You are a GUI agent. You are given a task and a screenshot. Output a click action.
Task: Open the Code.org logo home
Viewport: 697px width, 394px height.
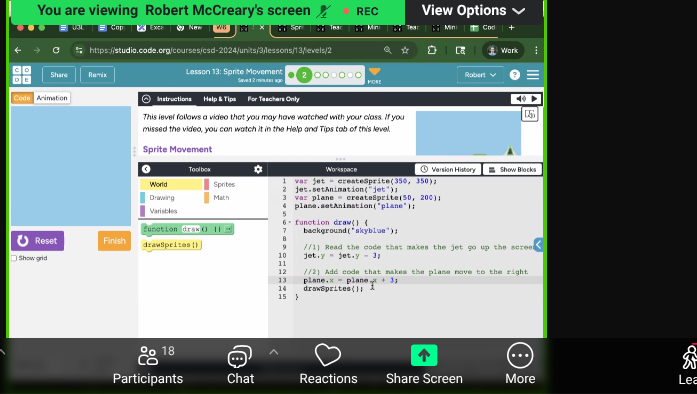(22, 75)
